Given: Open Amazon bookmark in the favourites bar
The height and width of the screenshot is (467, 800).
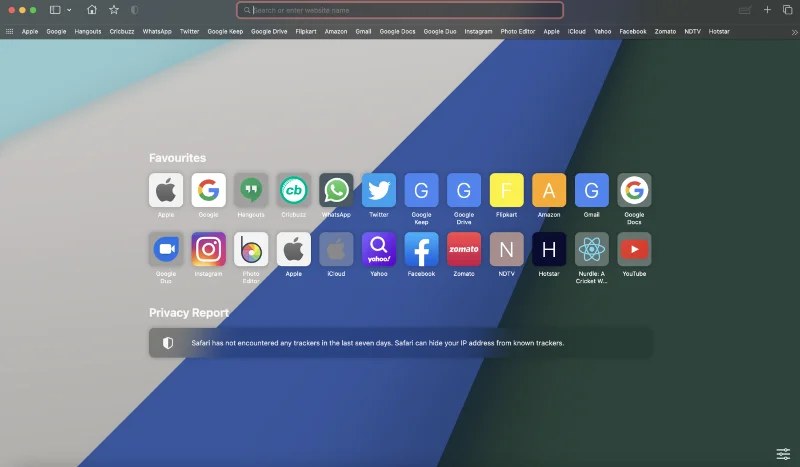Looking at the screenshot, I should pos(336,31).
